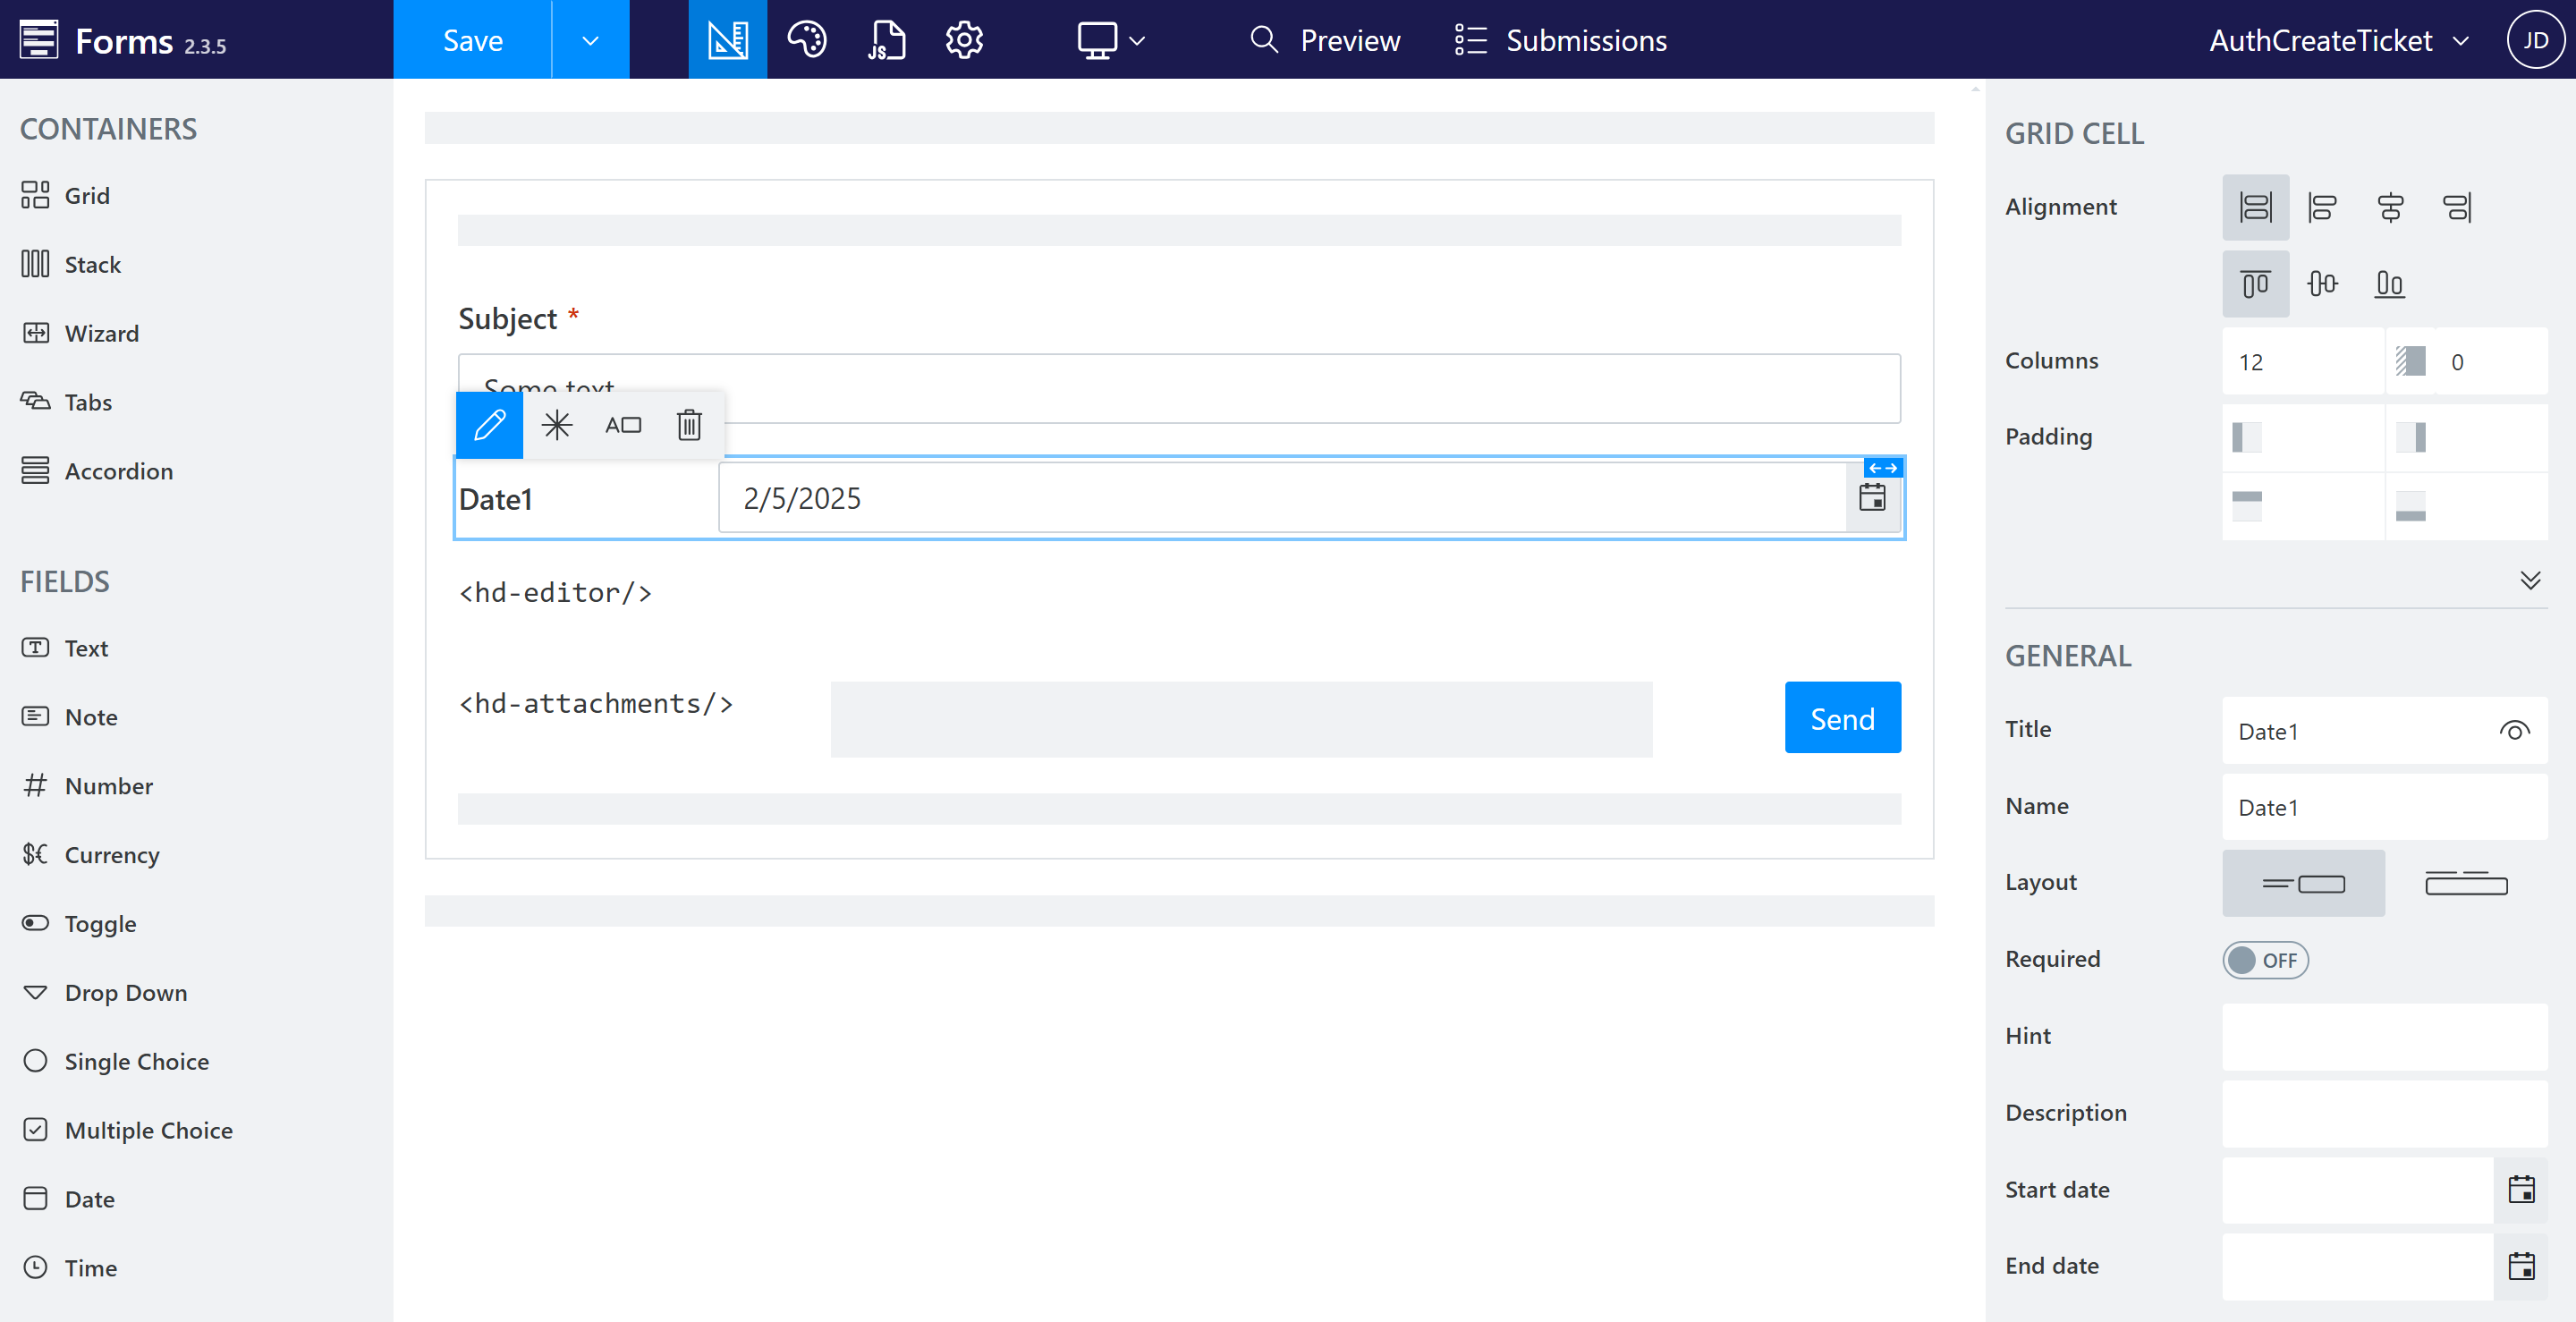Select the Multiple Choice field type

tap(127, 1130)
